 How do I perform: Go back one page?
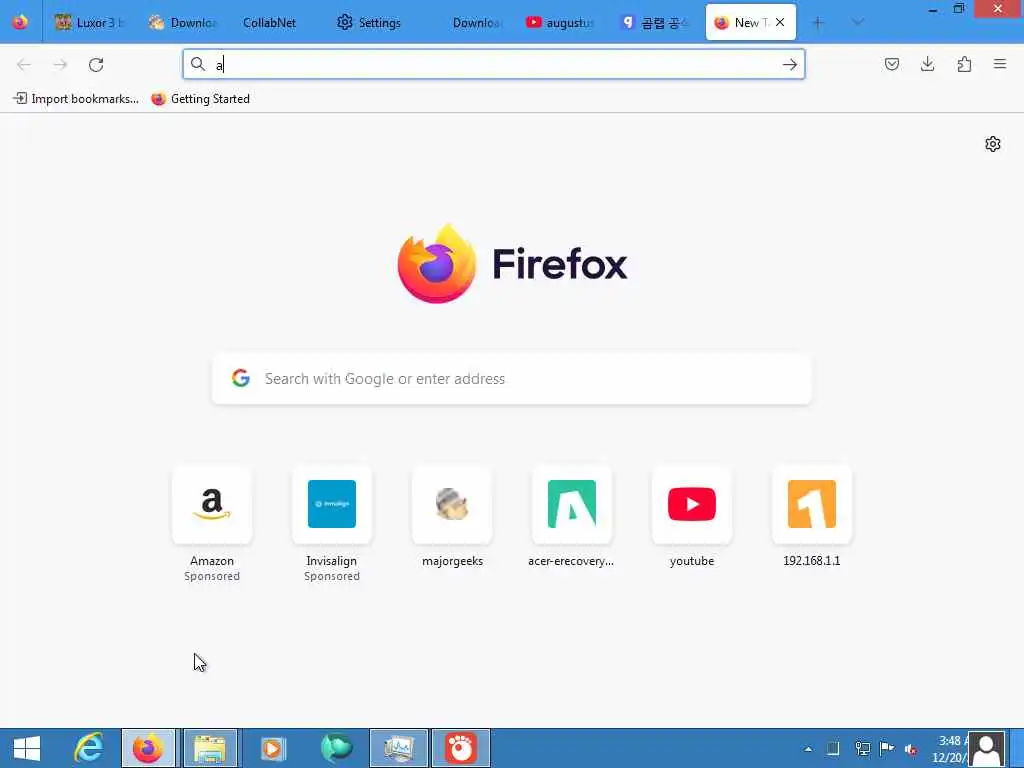coord(24,64)
